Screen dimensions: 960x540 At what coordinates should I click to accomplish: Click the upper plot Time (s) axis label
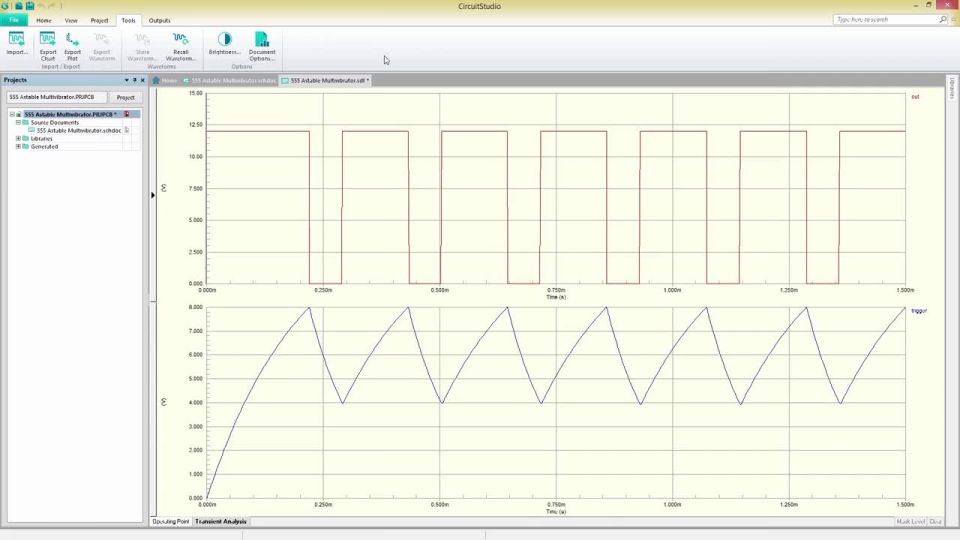(x=556, y=297)
